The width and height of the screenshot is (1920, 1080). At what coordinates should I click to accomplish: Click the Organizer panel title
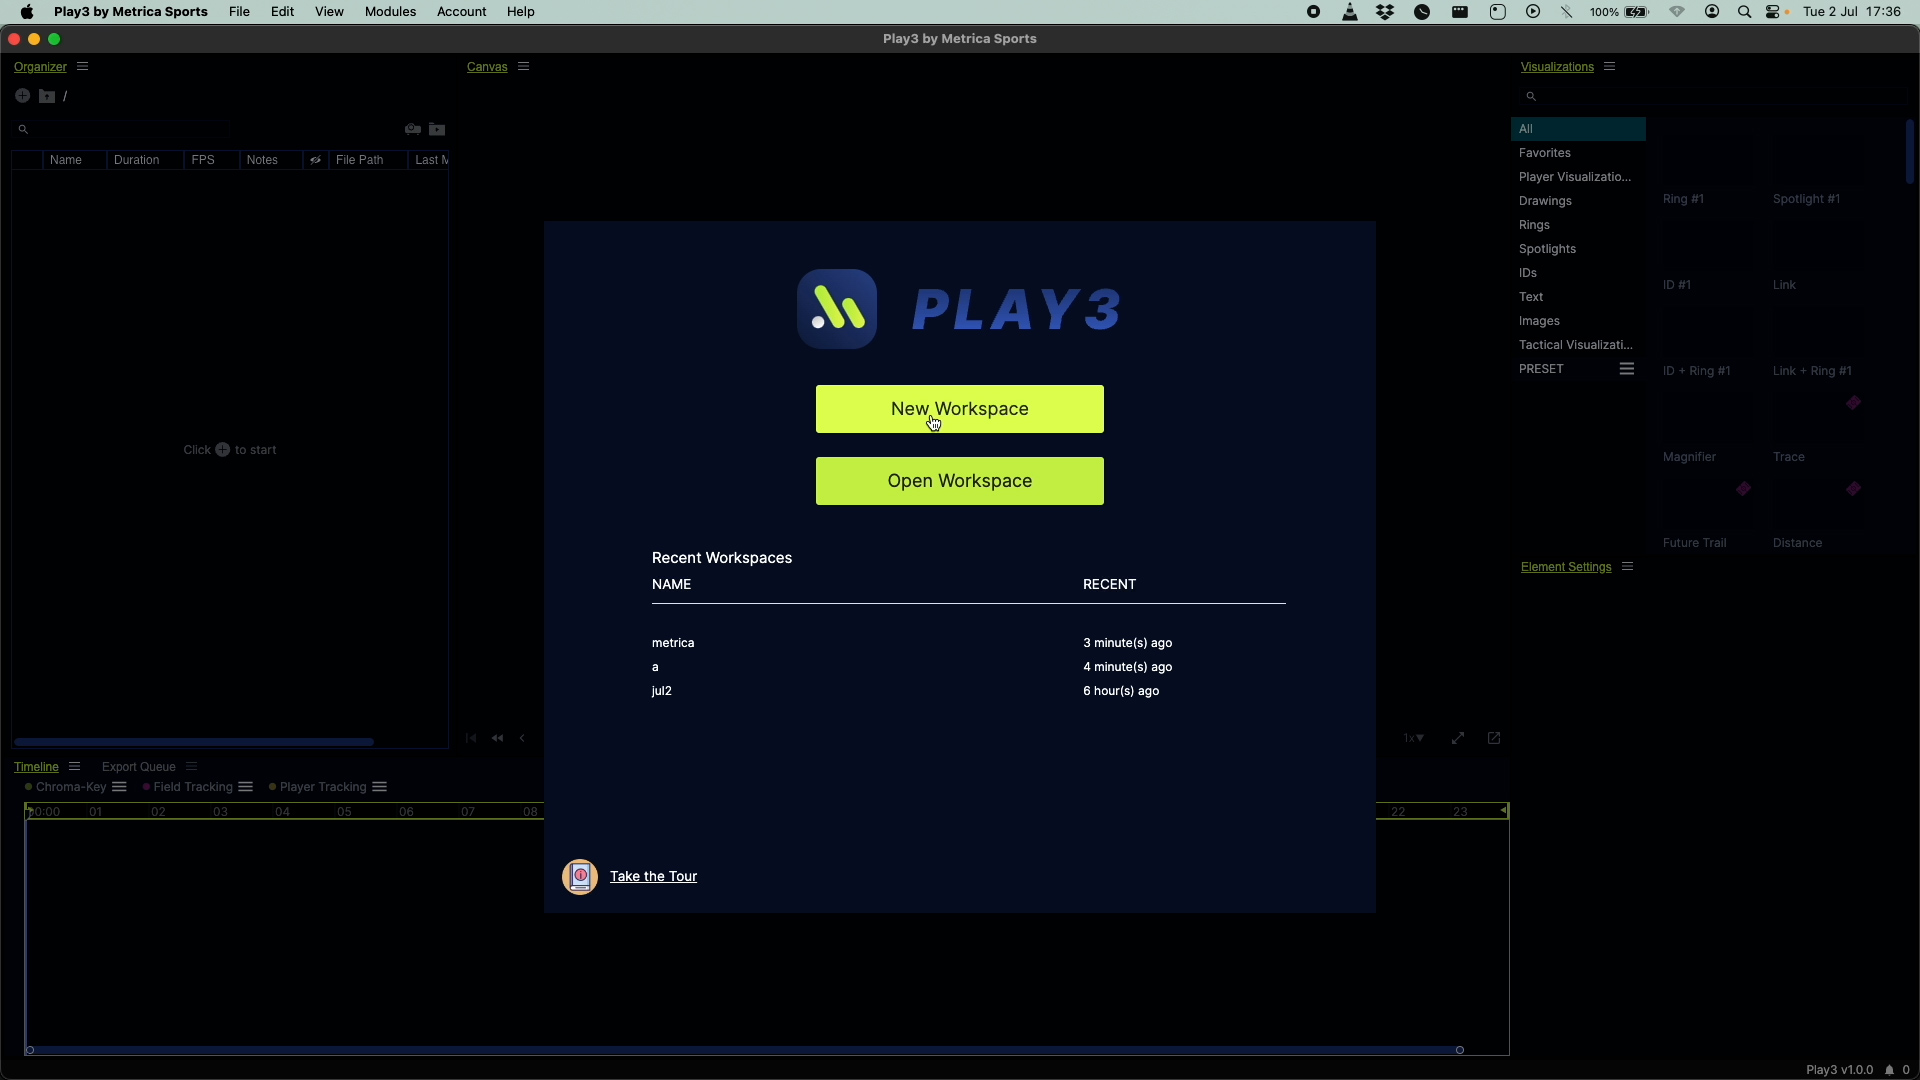point(40,67)
